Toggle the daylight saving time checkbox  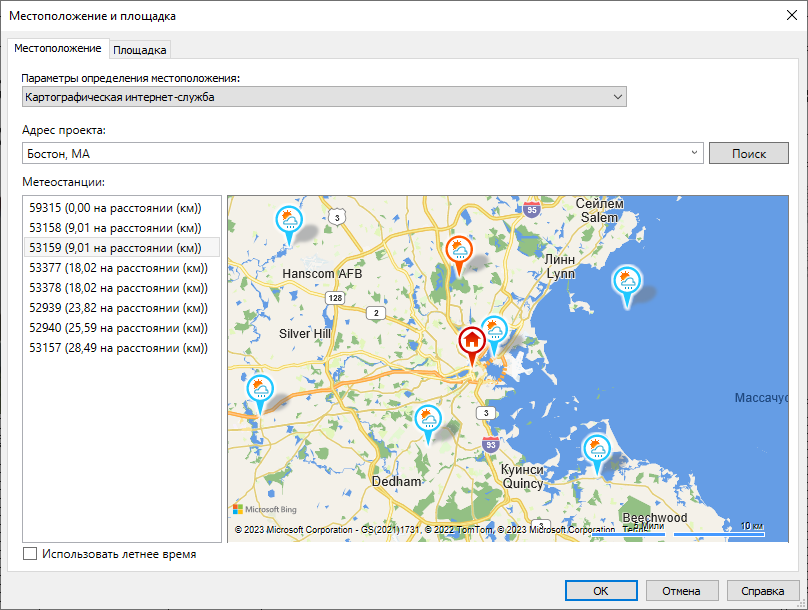pyautogui.click(x=30, y=554)
